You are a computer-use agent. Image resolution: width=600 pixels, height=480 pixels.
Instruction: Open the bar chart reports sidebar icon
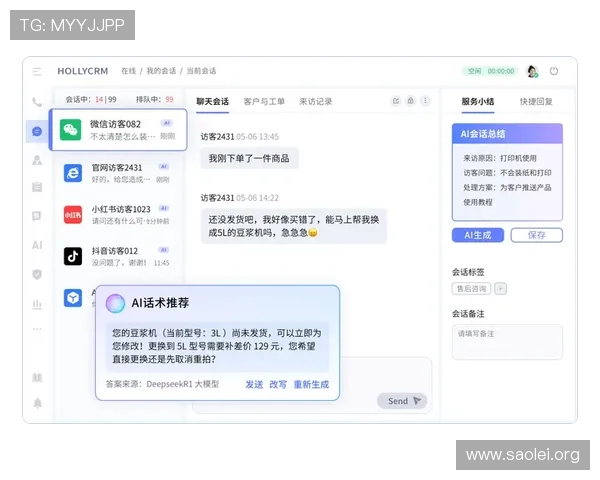(x=37, y=305)
